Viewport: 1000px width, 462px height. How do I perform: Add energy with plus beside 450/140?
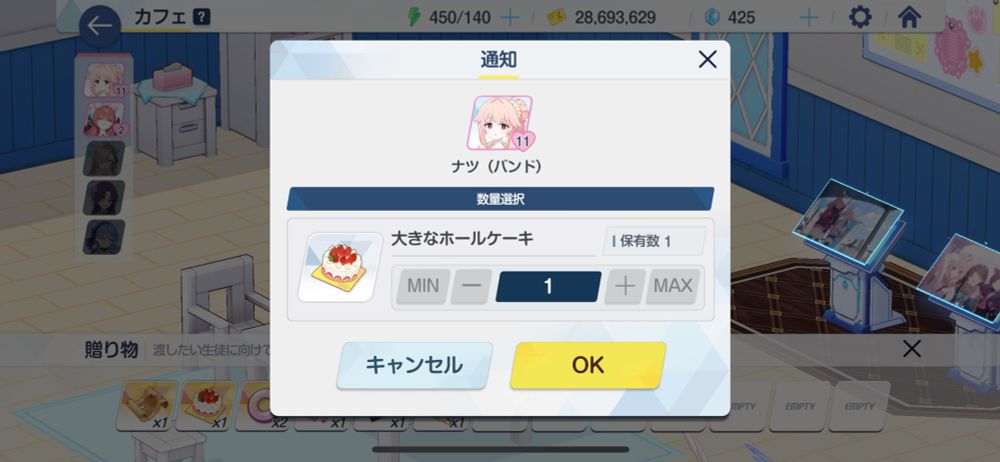[510, 17]
